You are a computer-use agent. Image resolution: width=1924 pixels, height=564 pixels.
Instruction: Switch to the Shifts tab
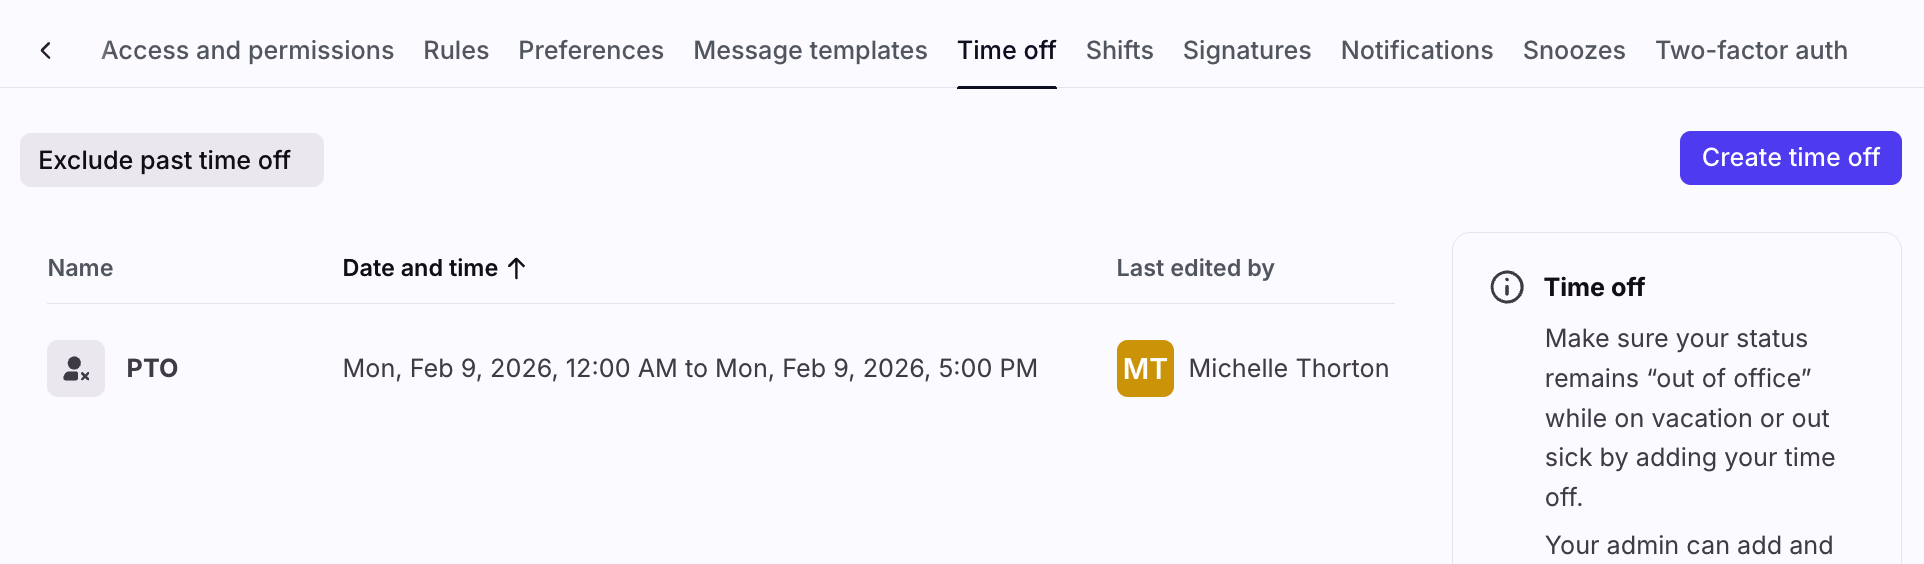pos(1119,51)
